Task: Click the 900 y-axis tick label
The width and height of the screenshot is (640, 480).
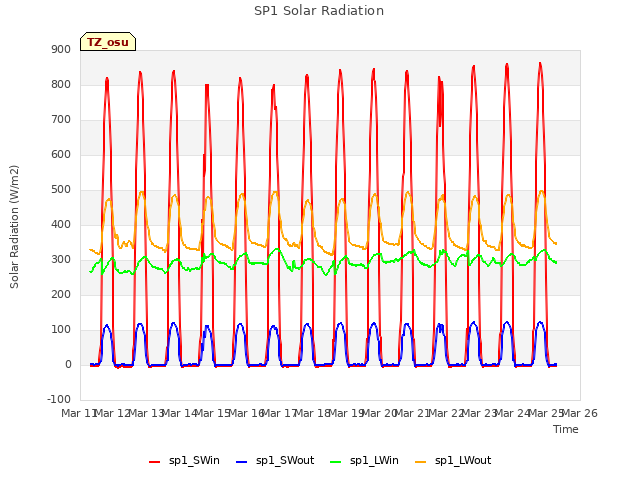Action: [61, 49]
